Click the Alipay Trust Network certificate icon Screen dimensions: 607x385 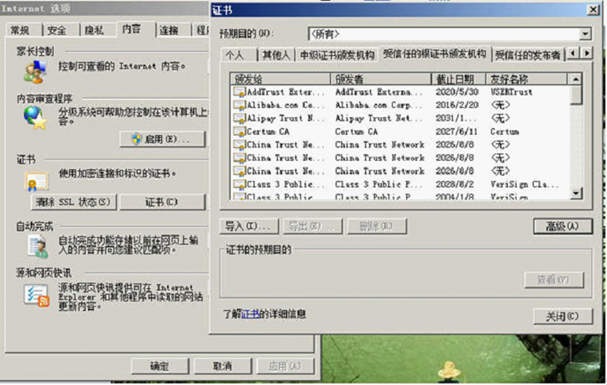pos(240,118)
